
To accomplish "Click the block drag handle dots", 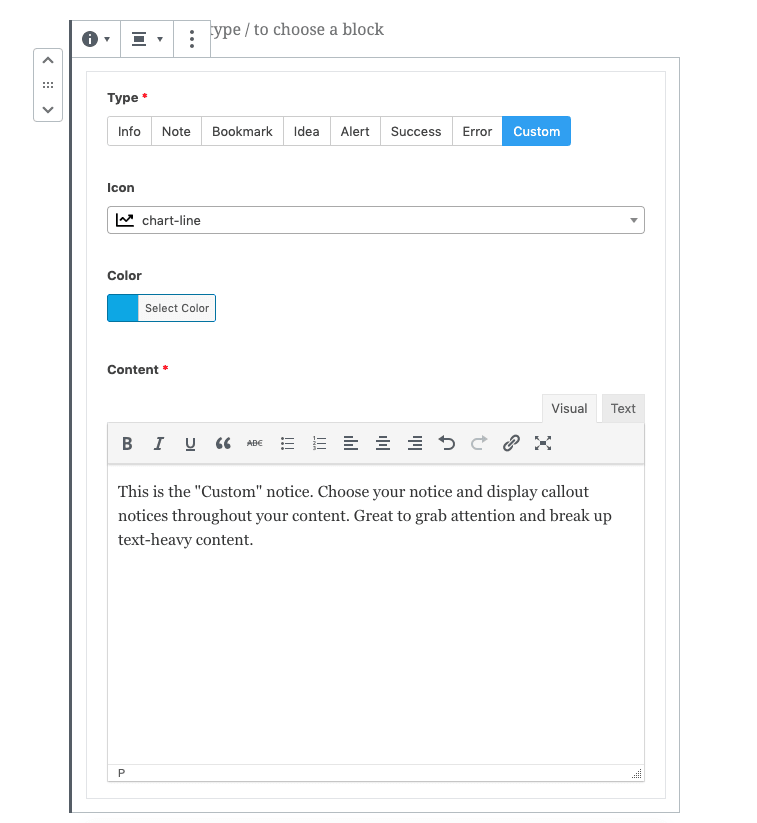I will pyautogui.click(x=48, y=85).
